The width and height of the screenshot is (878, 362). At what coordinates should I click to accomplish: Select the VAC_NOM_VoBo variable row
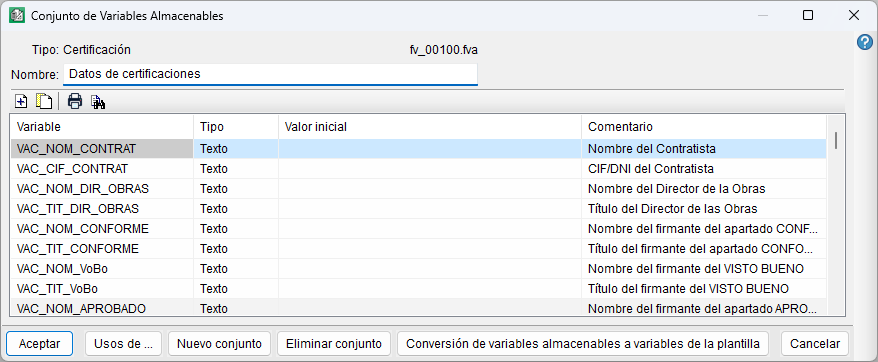point(418,269)
